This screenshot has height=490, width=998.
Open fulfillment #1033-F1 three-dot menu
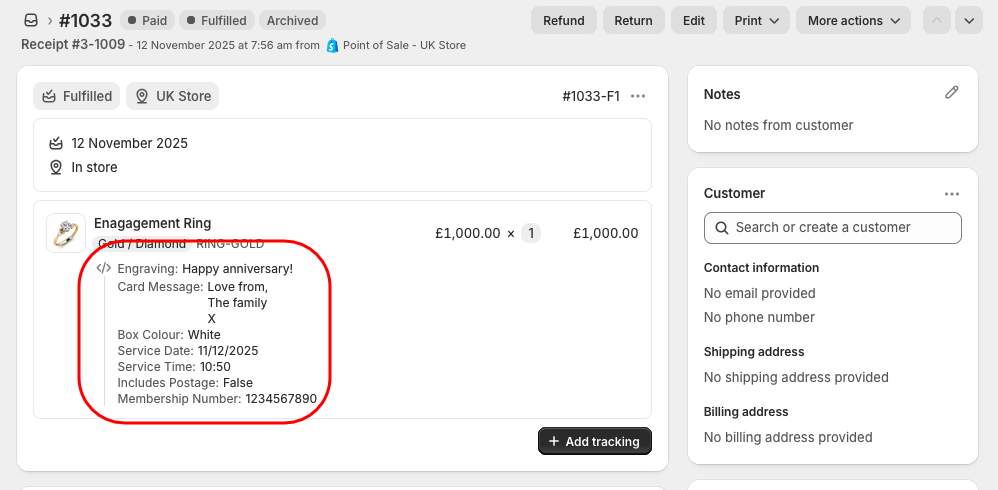638,97
